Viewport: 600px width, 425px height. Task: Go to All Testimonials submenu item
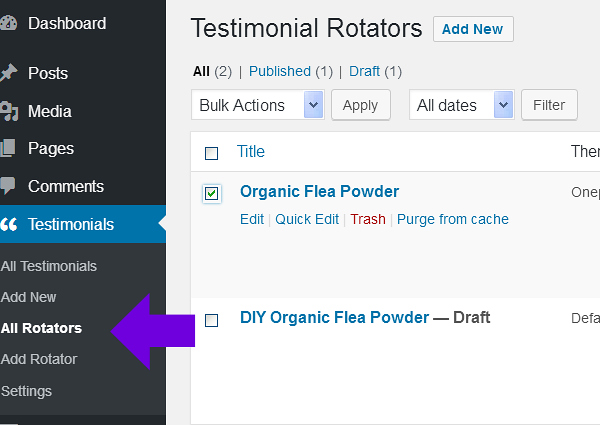click(x=49, y=266)
